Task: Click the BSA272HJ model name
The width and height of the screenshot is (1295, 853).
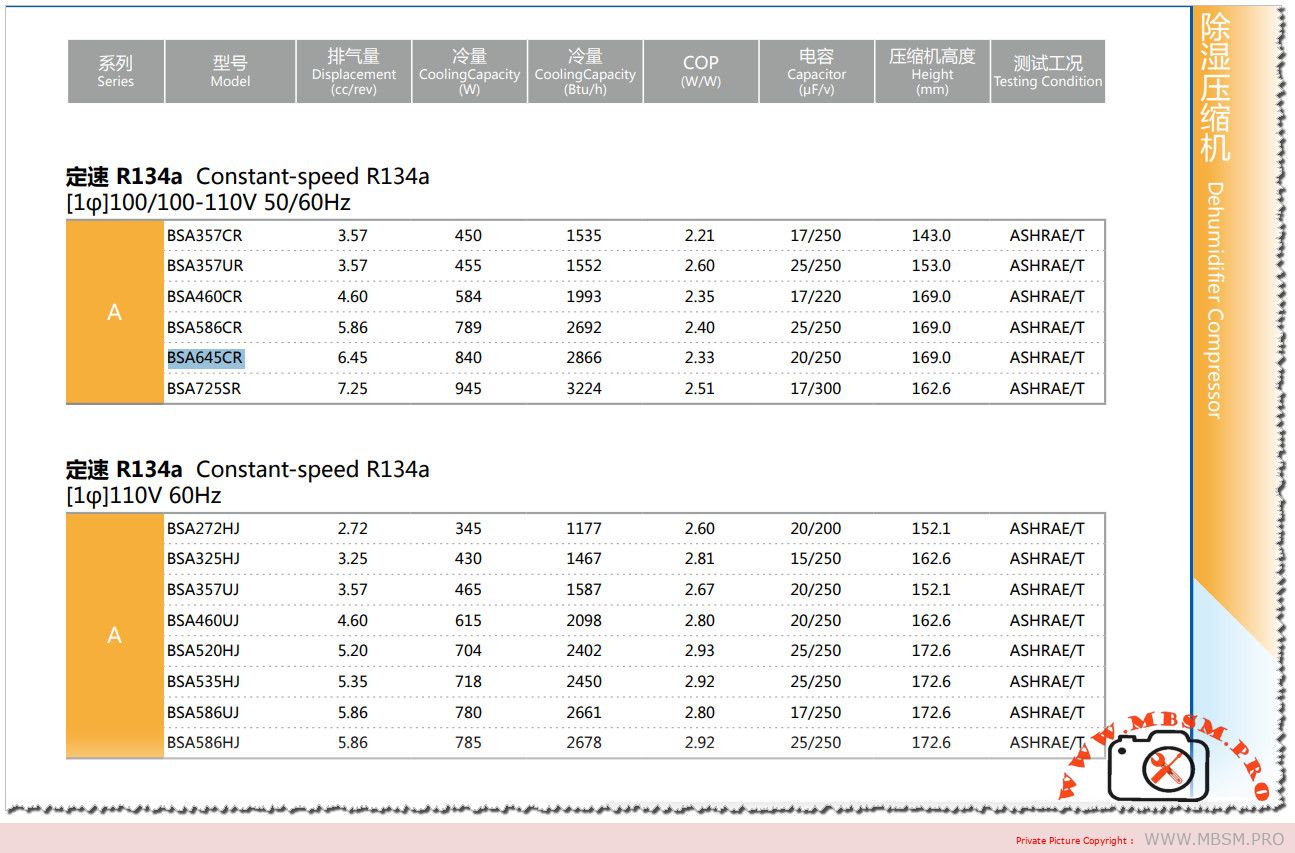Action: (x=203, y=528)
